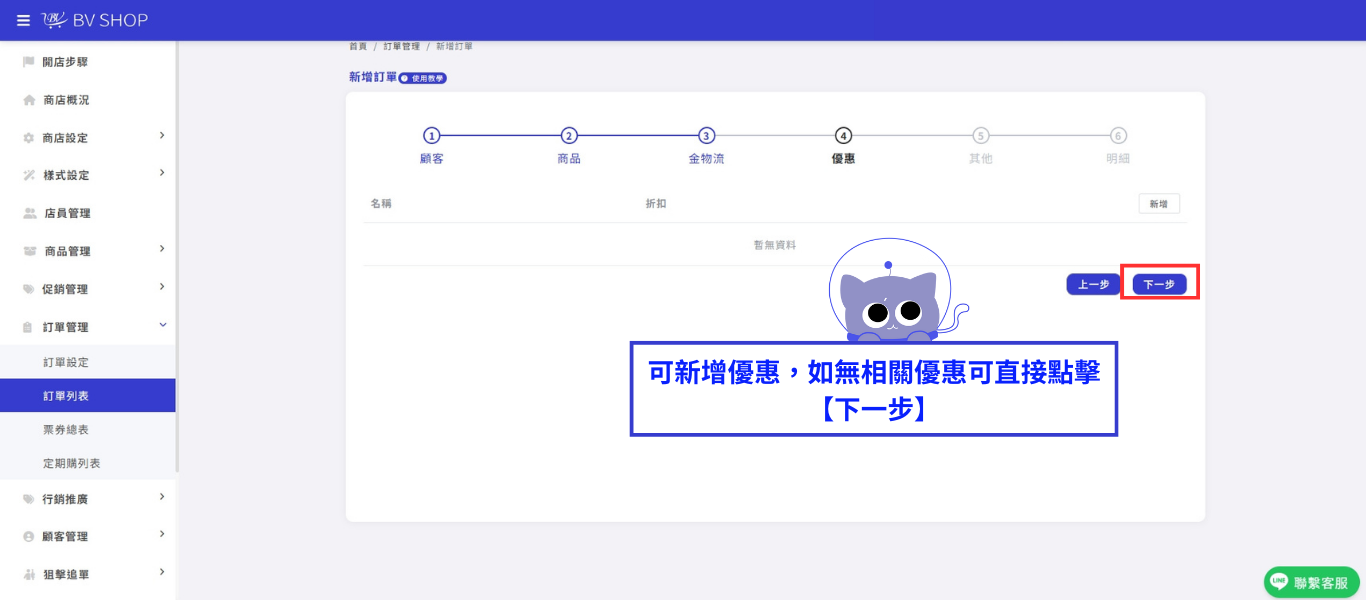The image size is (1366, 600).
Task: Click the BV SHOP logo
Action: 95,20
